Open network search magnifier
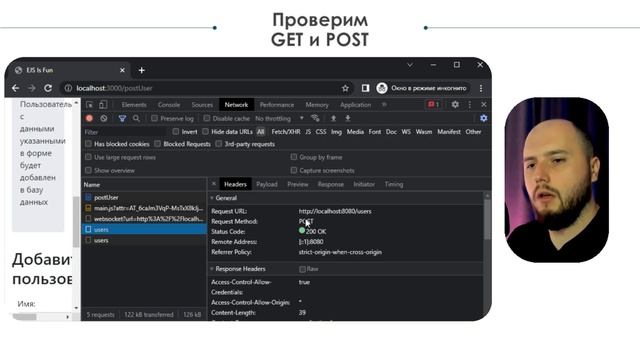640x360 pixels. [x=136, y=118]
